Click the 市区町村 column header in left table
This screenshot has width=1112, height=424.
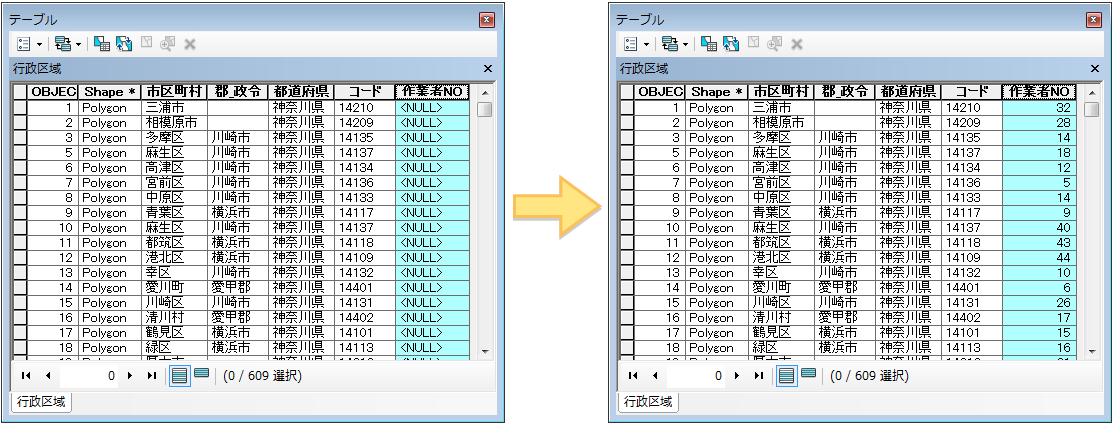pyautogui.click(x=174, y=91)
